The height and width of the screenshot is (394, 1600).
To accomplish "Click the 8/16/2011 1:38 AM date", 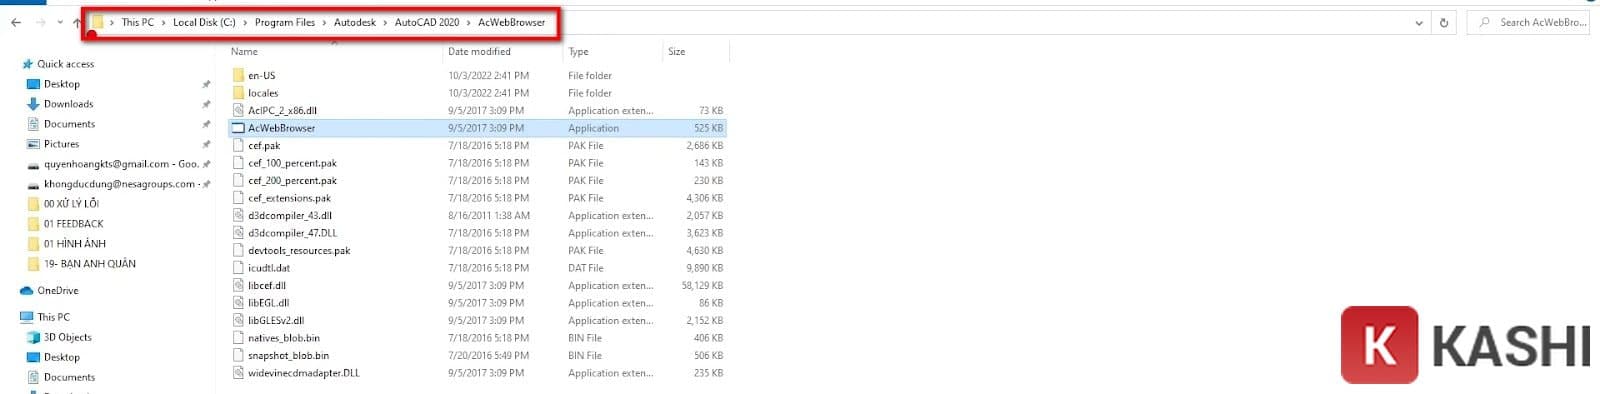I will tap(489, 215).
